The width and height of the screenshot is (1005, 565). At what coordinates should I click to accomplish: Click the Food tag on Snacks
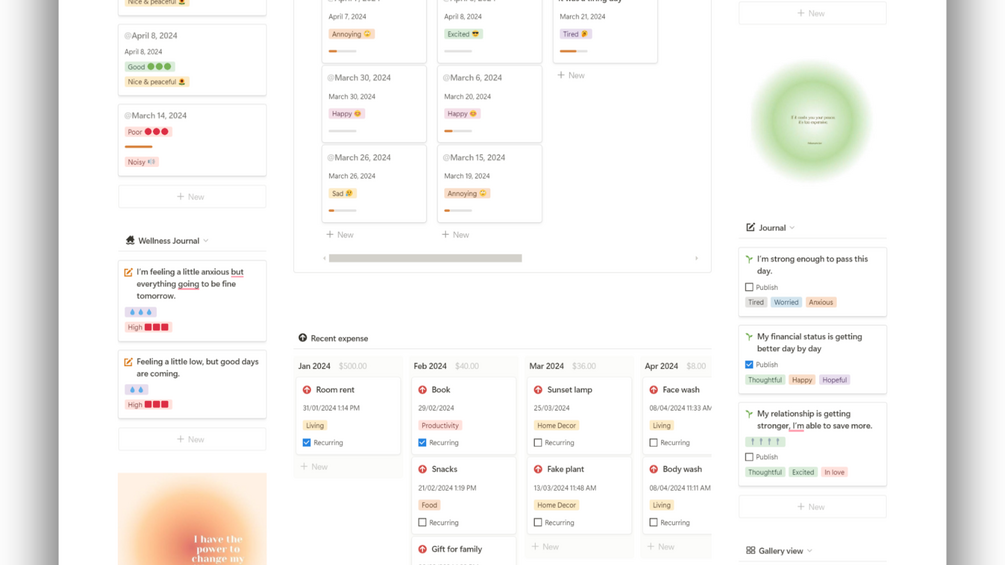click(x=429, y=505)
